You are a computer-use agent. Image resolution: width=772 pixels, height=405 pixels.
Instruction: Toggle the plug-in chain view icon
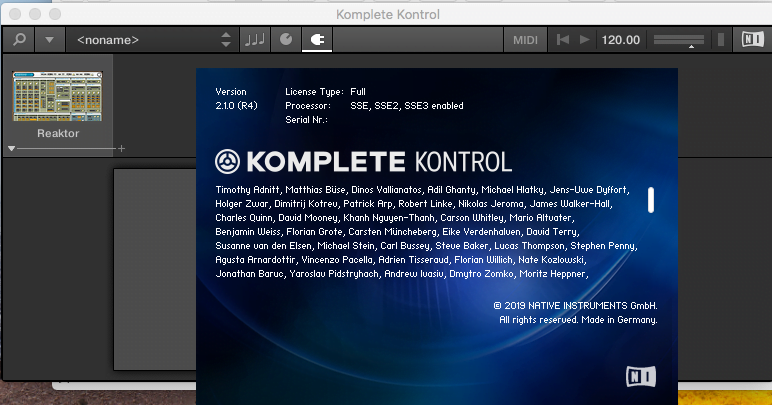(317, 39)
